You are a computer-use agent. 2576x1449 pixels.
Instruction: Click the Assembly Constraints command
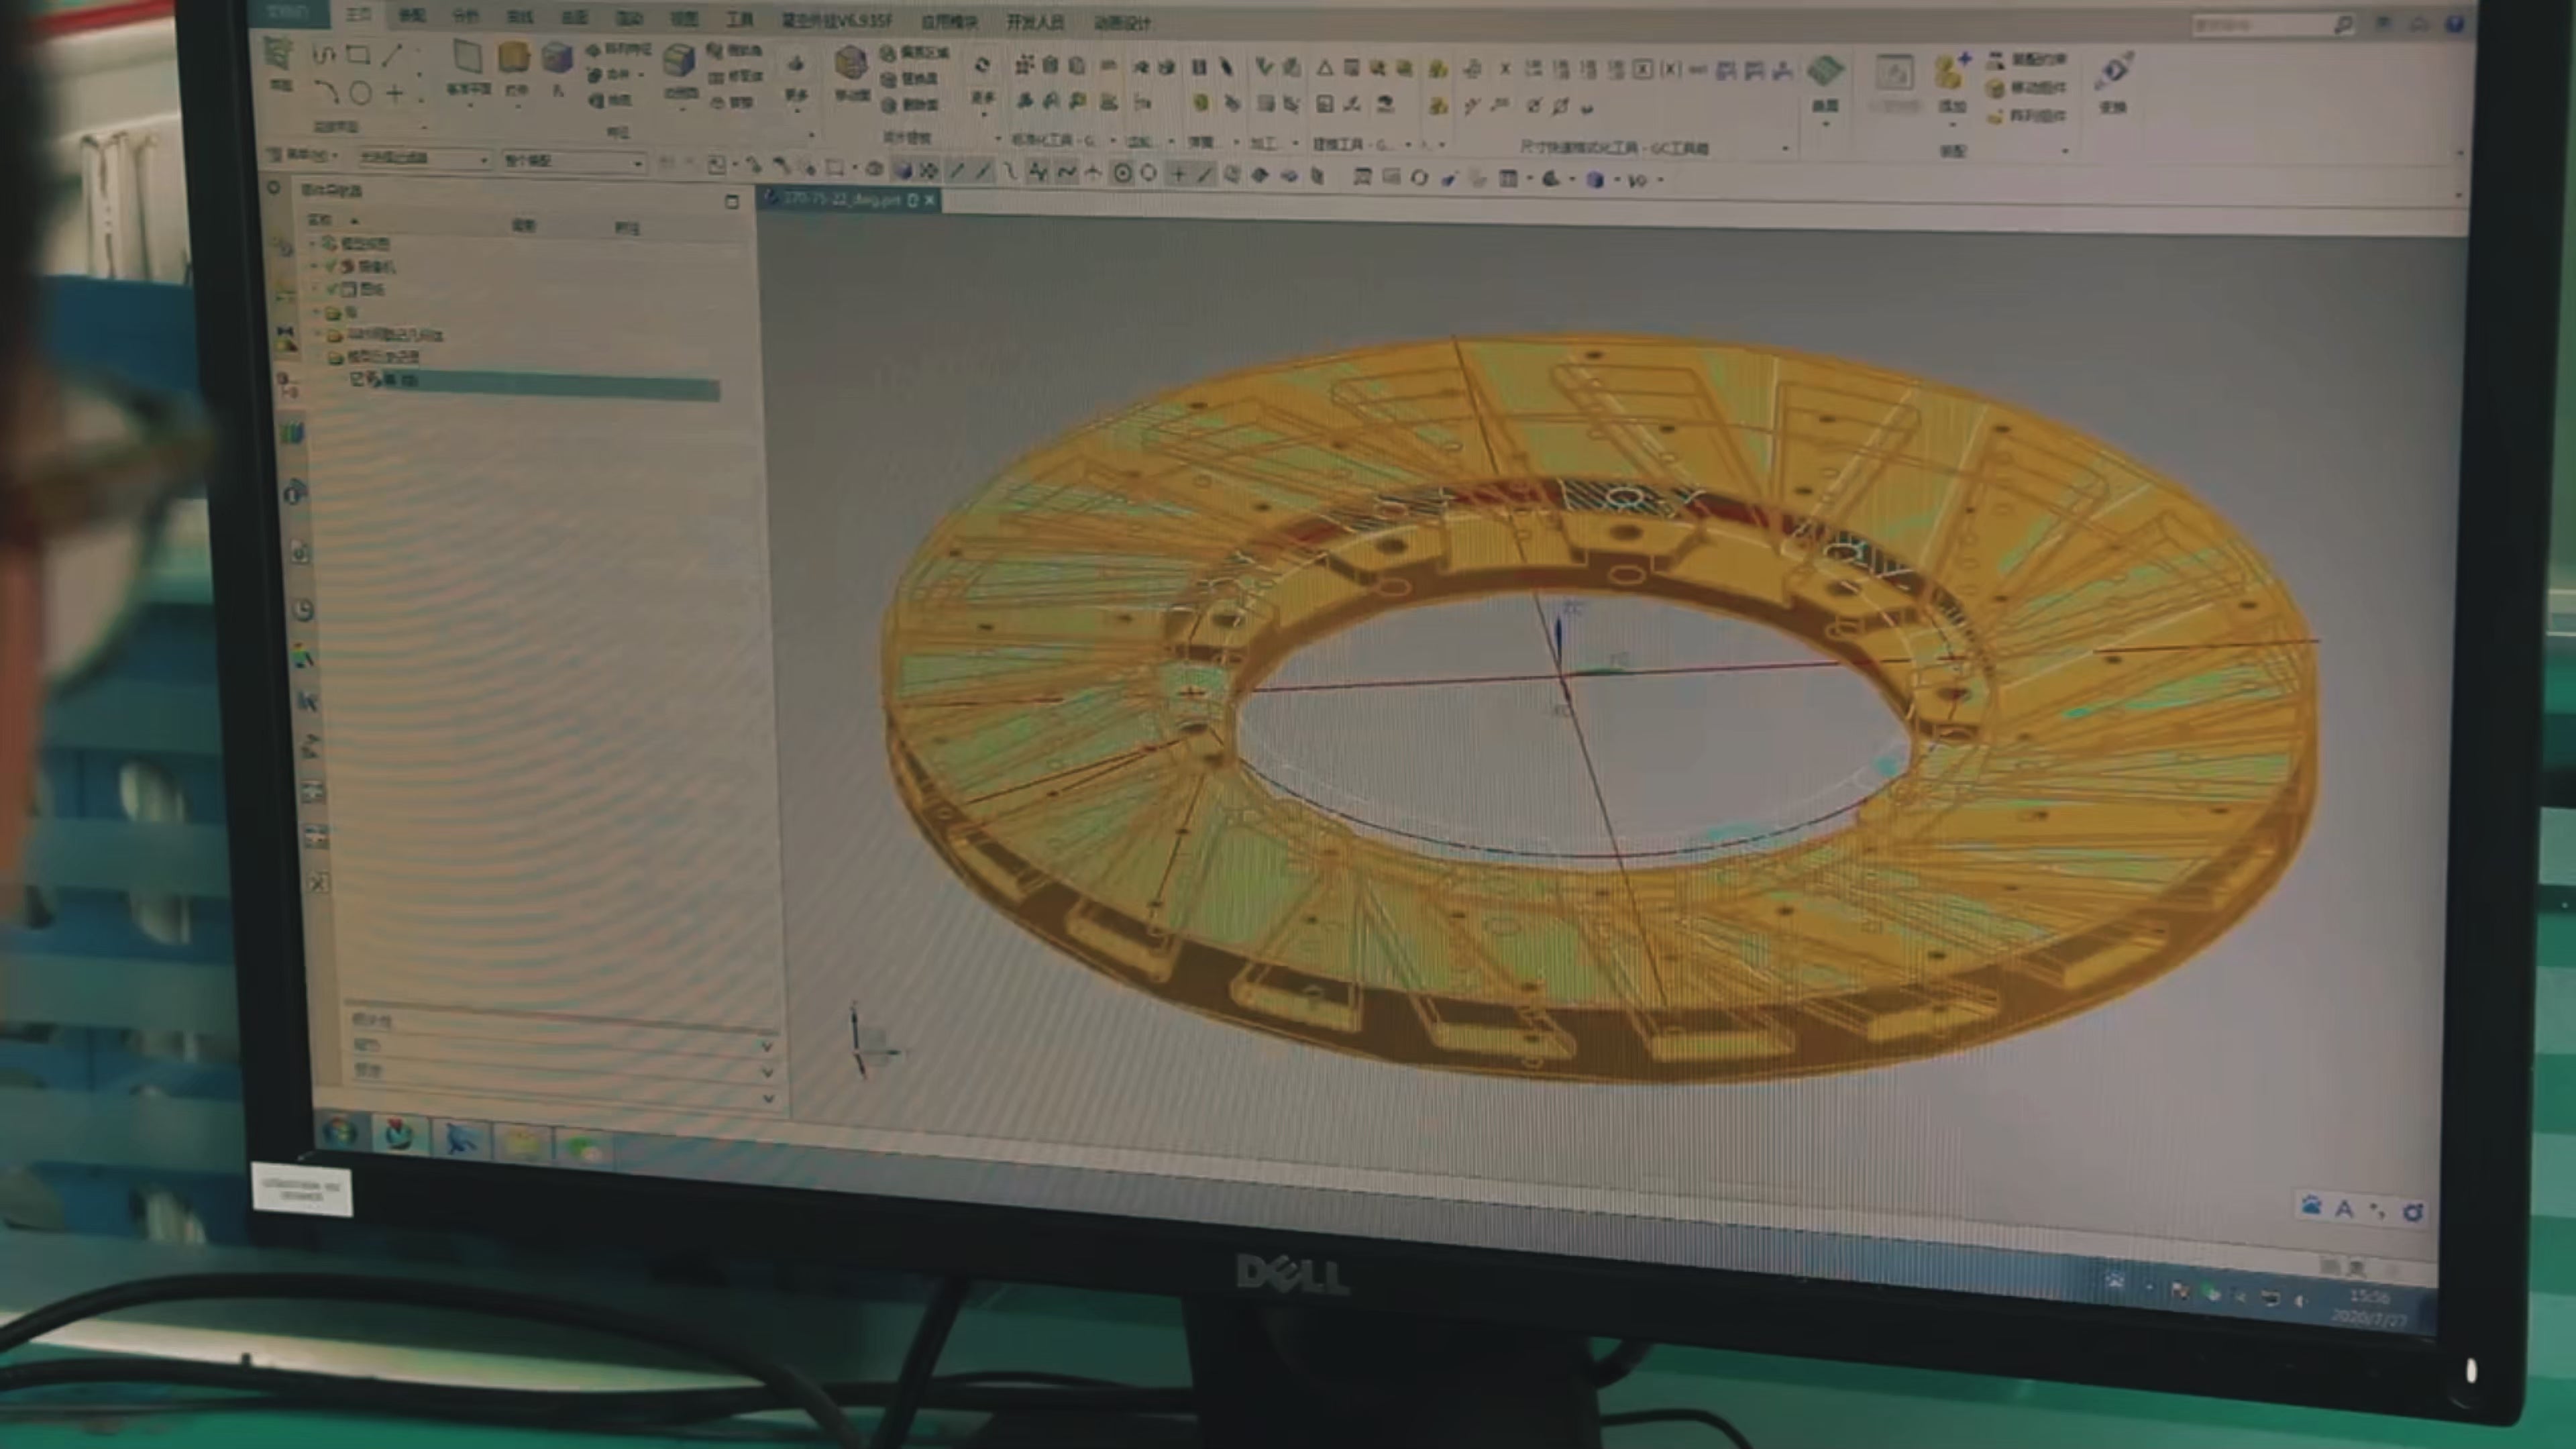coord(2027,61)
